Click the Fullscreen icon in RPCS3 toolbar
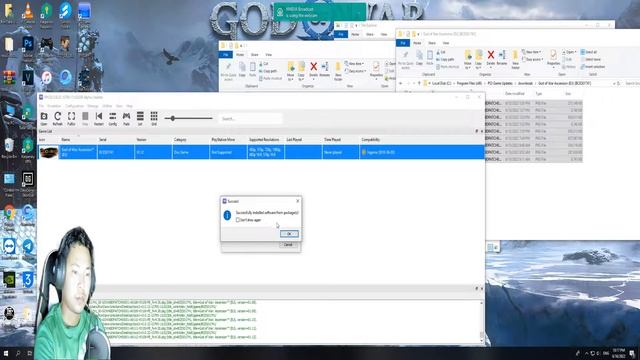The image size is (640, 360). coord(71,118)
